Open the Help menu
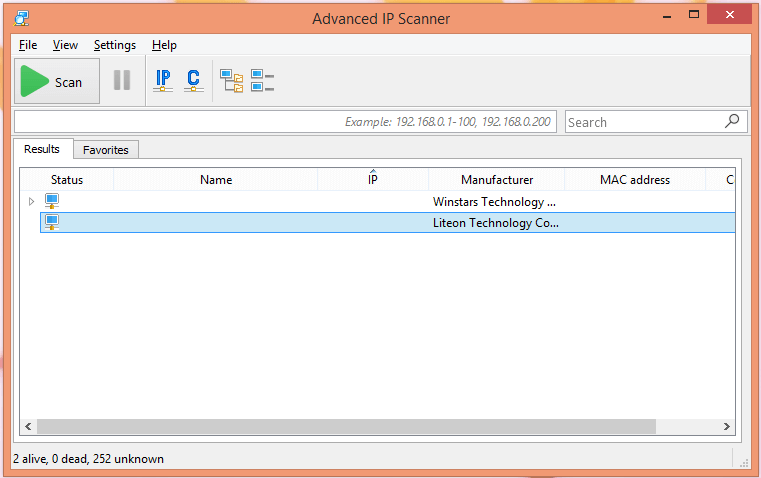The image size is (761, 478). [164, 45]
